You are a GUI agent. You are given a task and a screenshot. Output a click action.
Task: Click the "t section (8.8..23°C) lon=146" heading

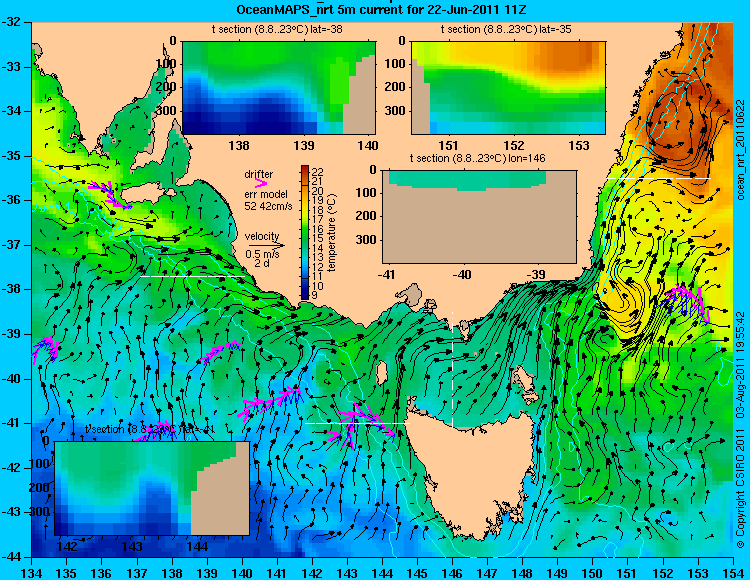pos(477,158)
